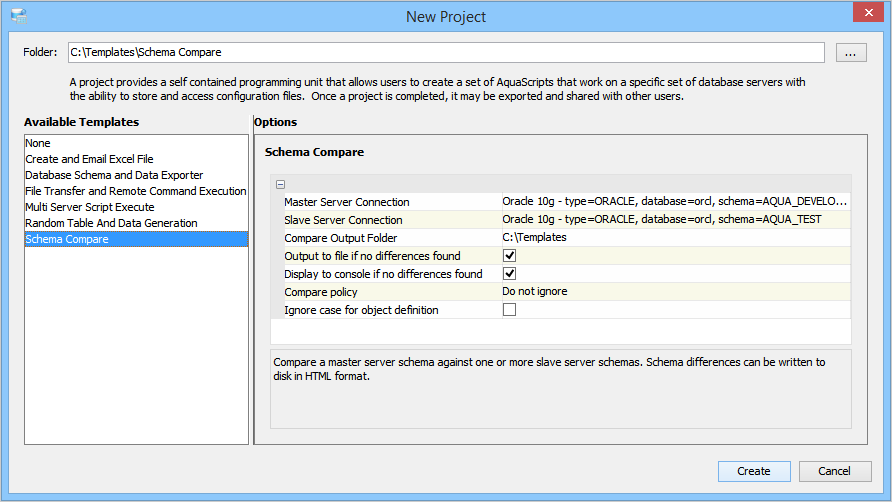Image resolution: width=892 pixels, height=502 pixels.
Task: Collapse the options property group
Action: point(281,184)
